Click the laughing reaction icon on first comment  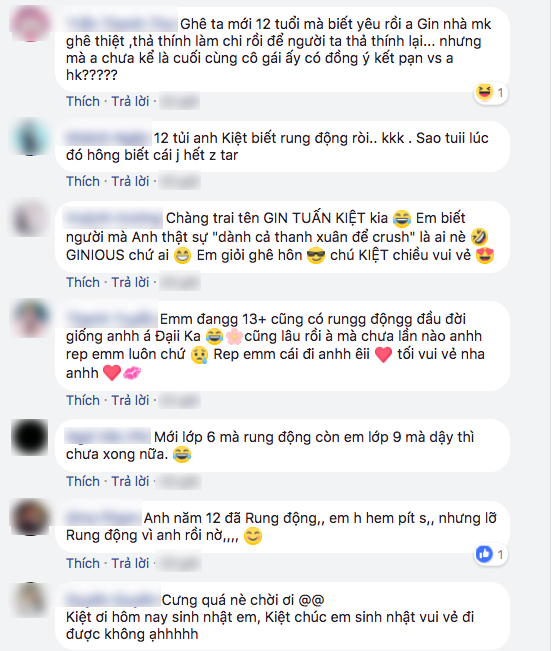(485, 92)
